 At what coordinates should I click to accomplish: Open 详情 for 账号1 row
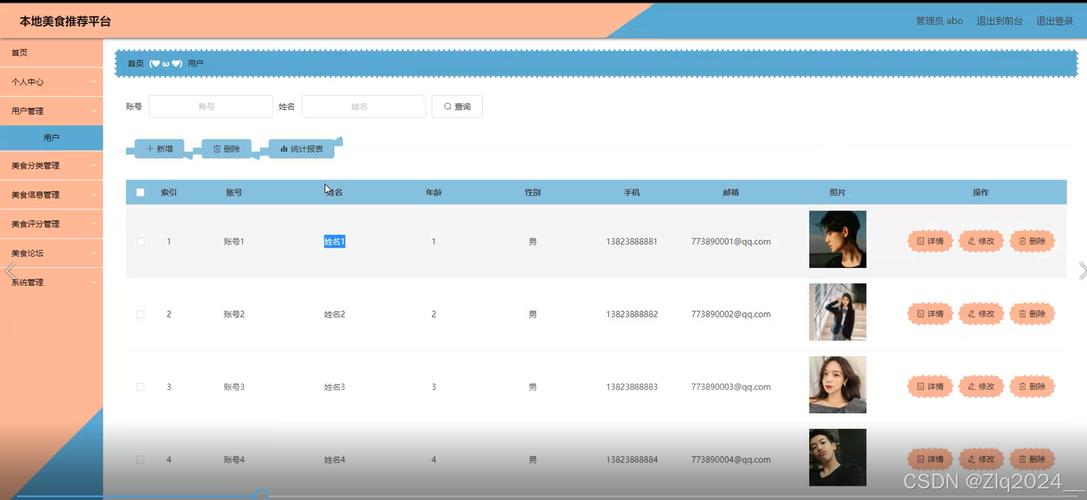930,241
